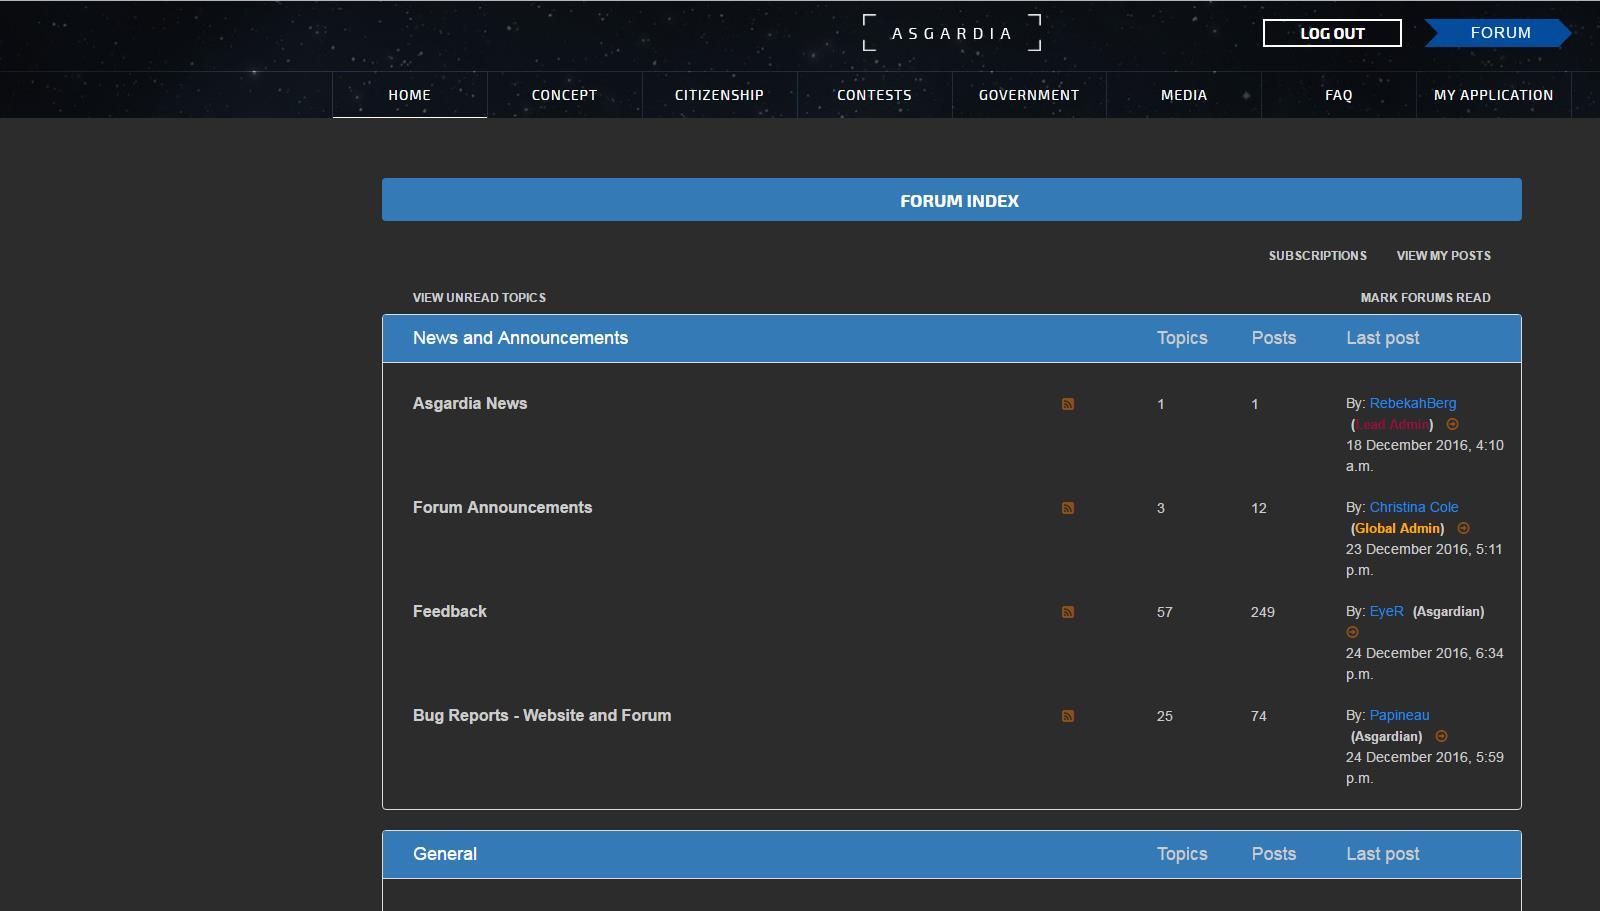Image resolution: width=1600 pixels, height=911 pixels.
Task: Click the Forum arrow button
Action: (x=1498, y=33)
